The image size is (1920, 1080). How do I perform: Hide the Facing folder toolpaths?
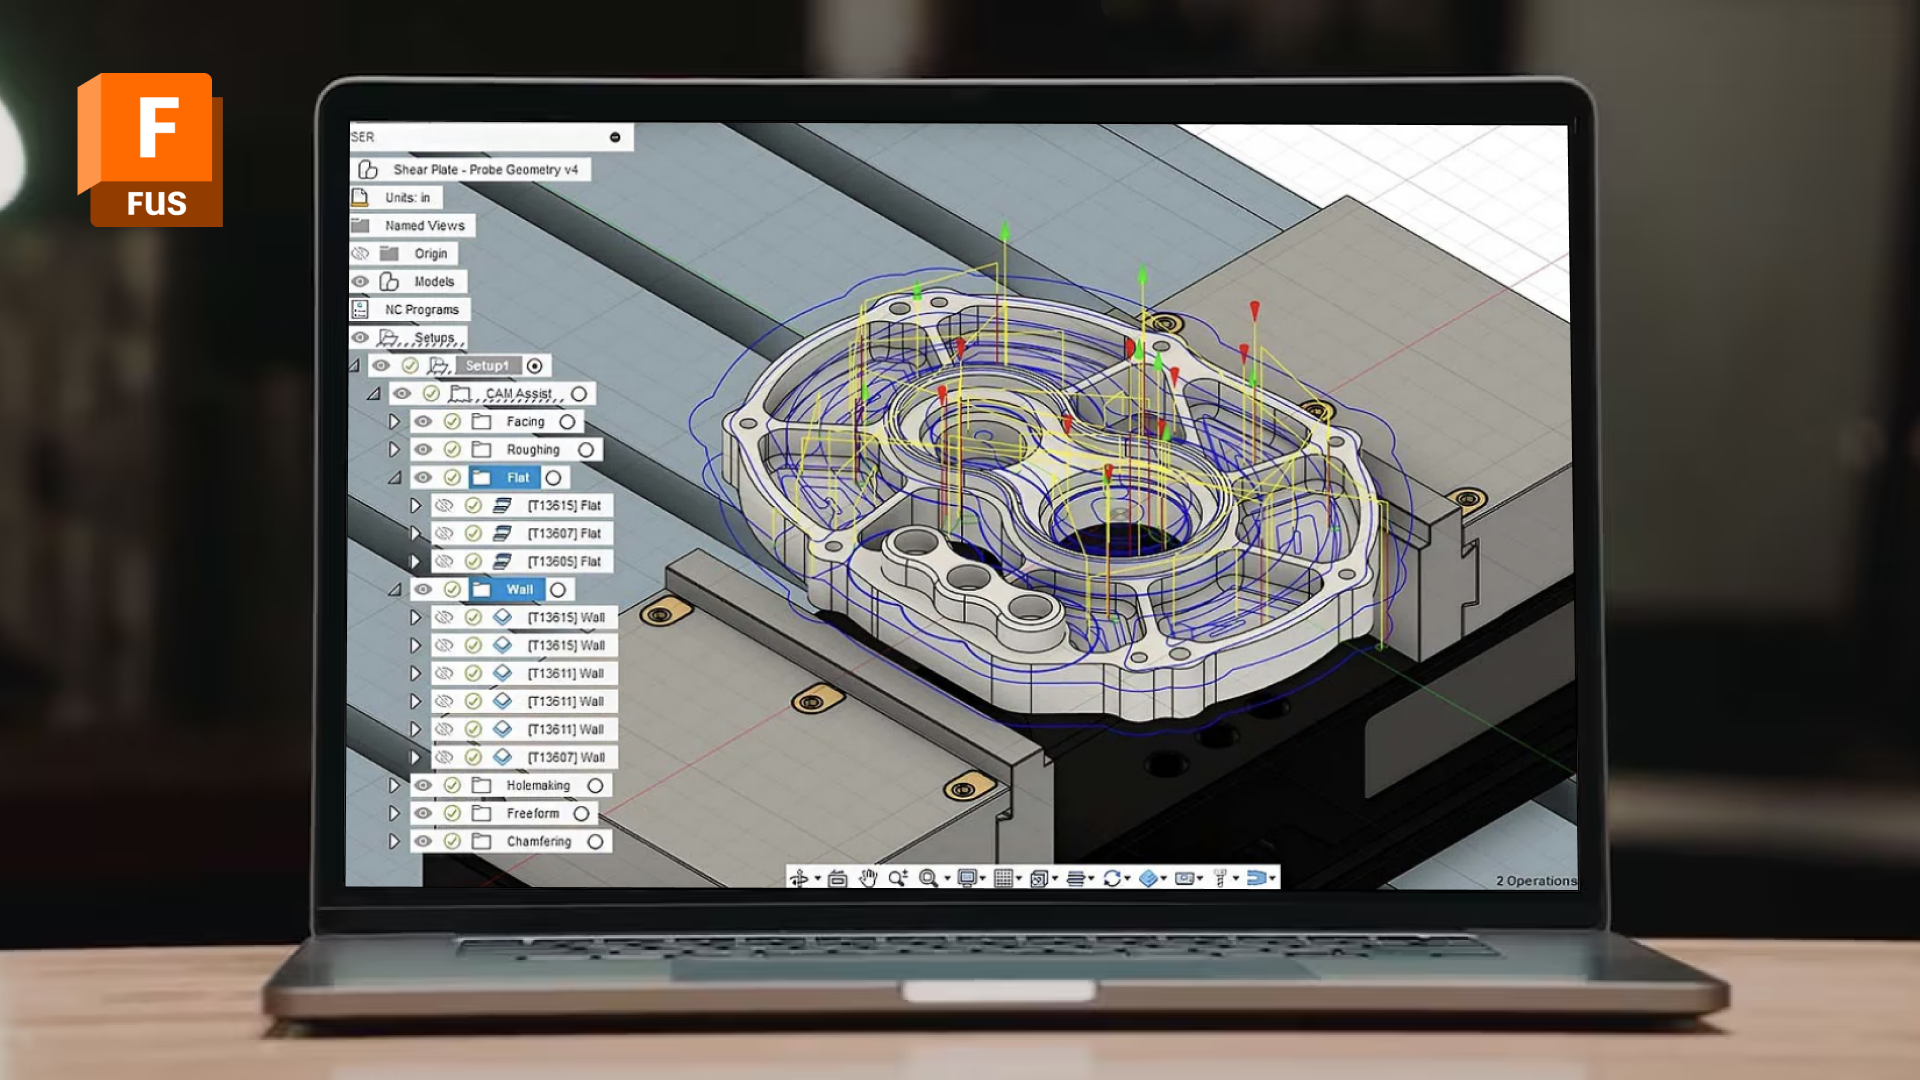[x=423, y=422]
